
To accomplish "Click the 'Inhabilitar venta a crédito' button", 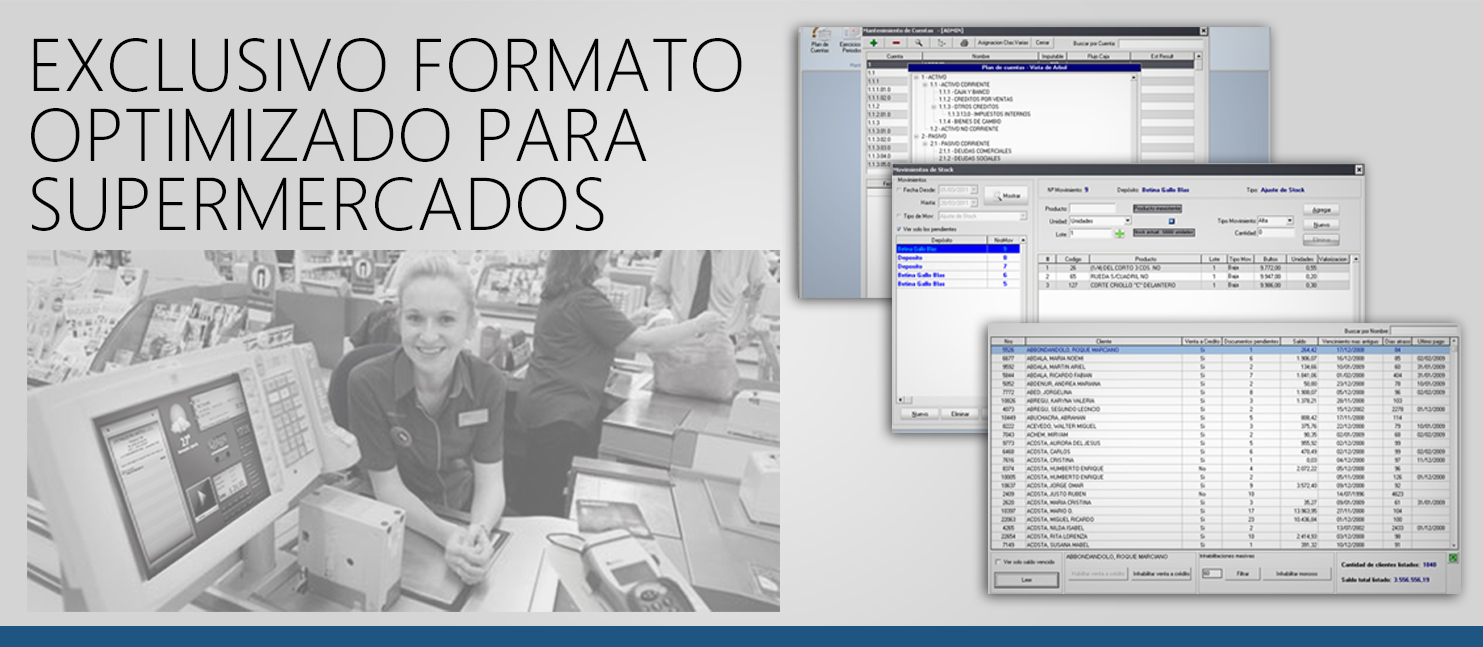I will pyautogui.click(x=1160, y=573).
